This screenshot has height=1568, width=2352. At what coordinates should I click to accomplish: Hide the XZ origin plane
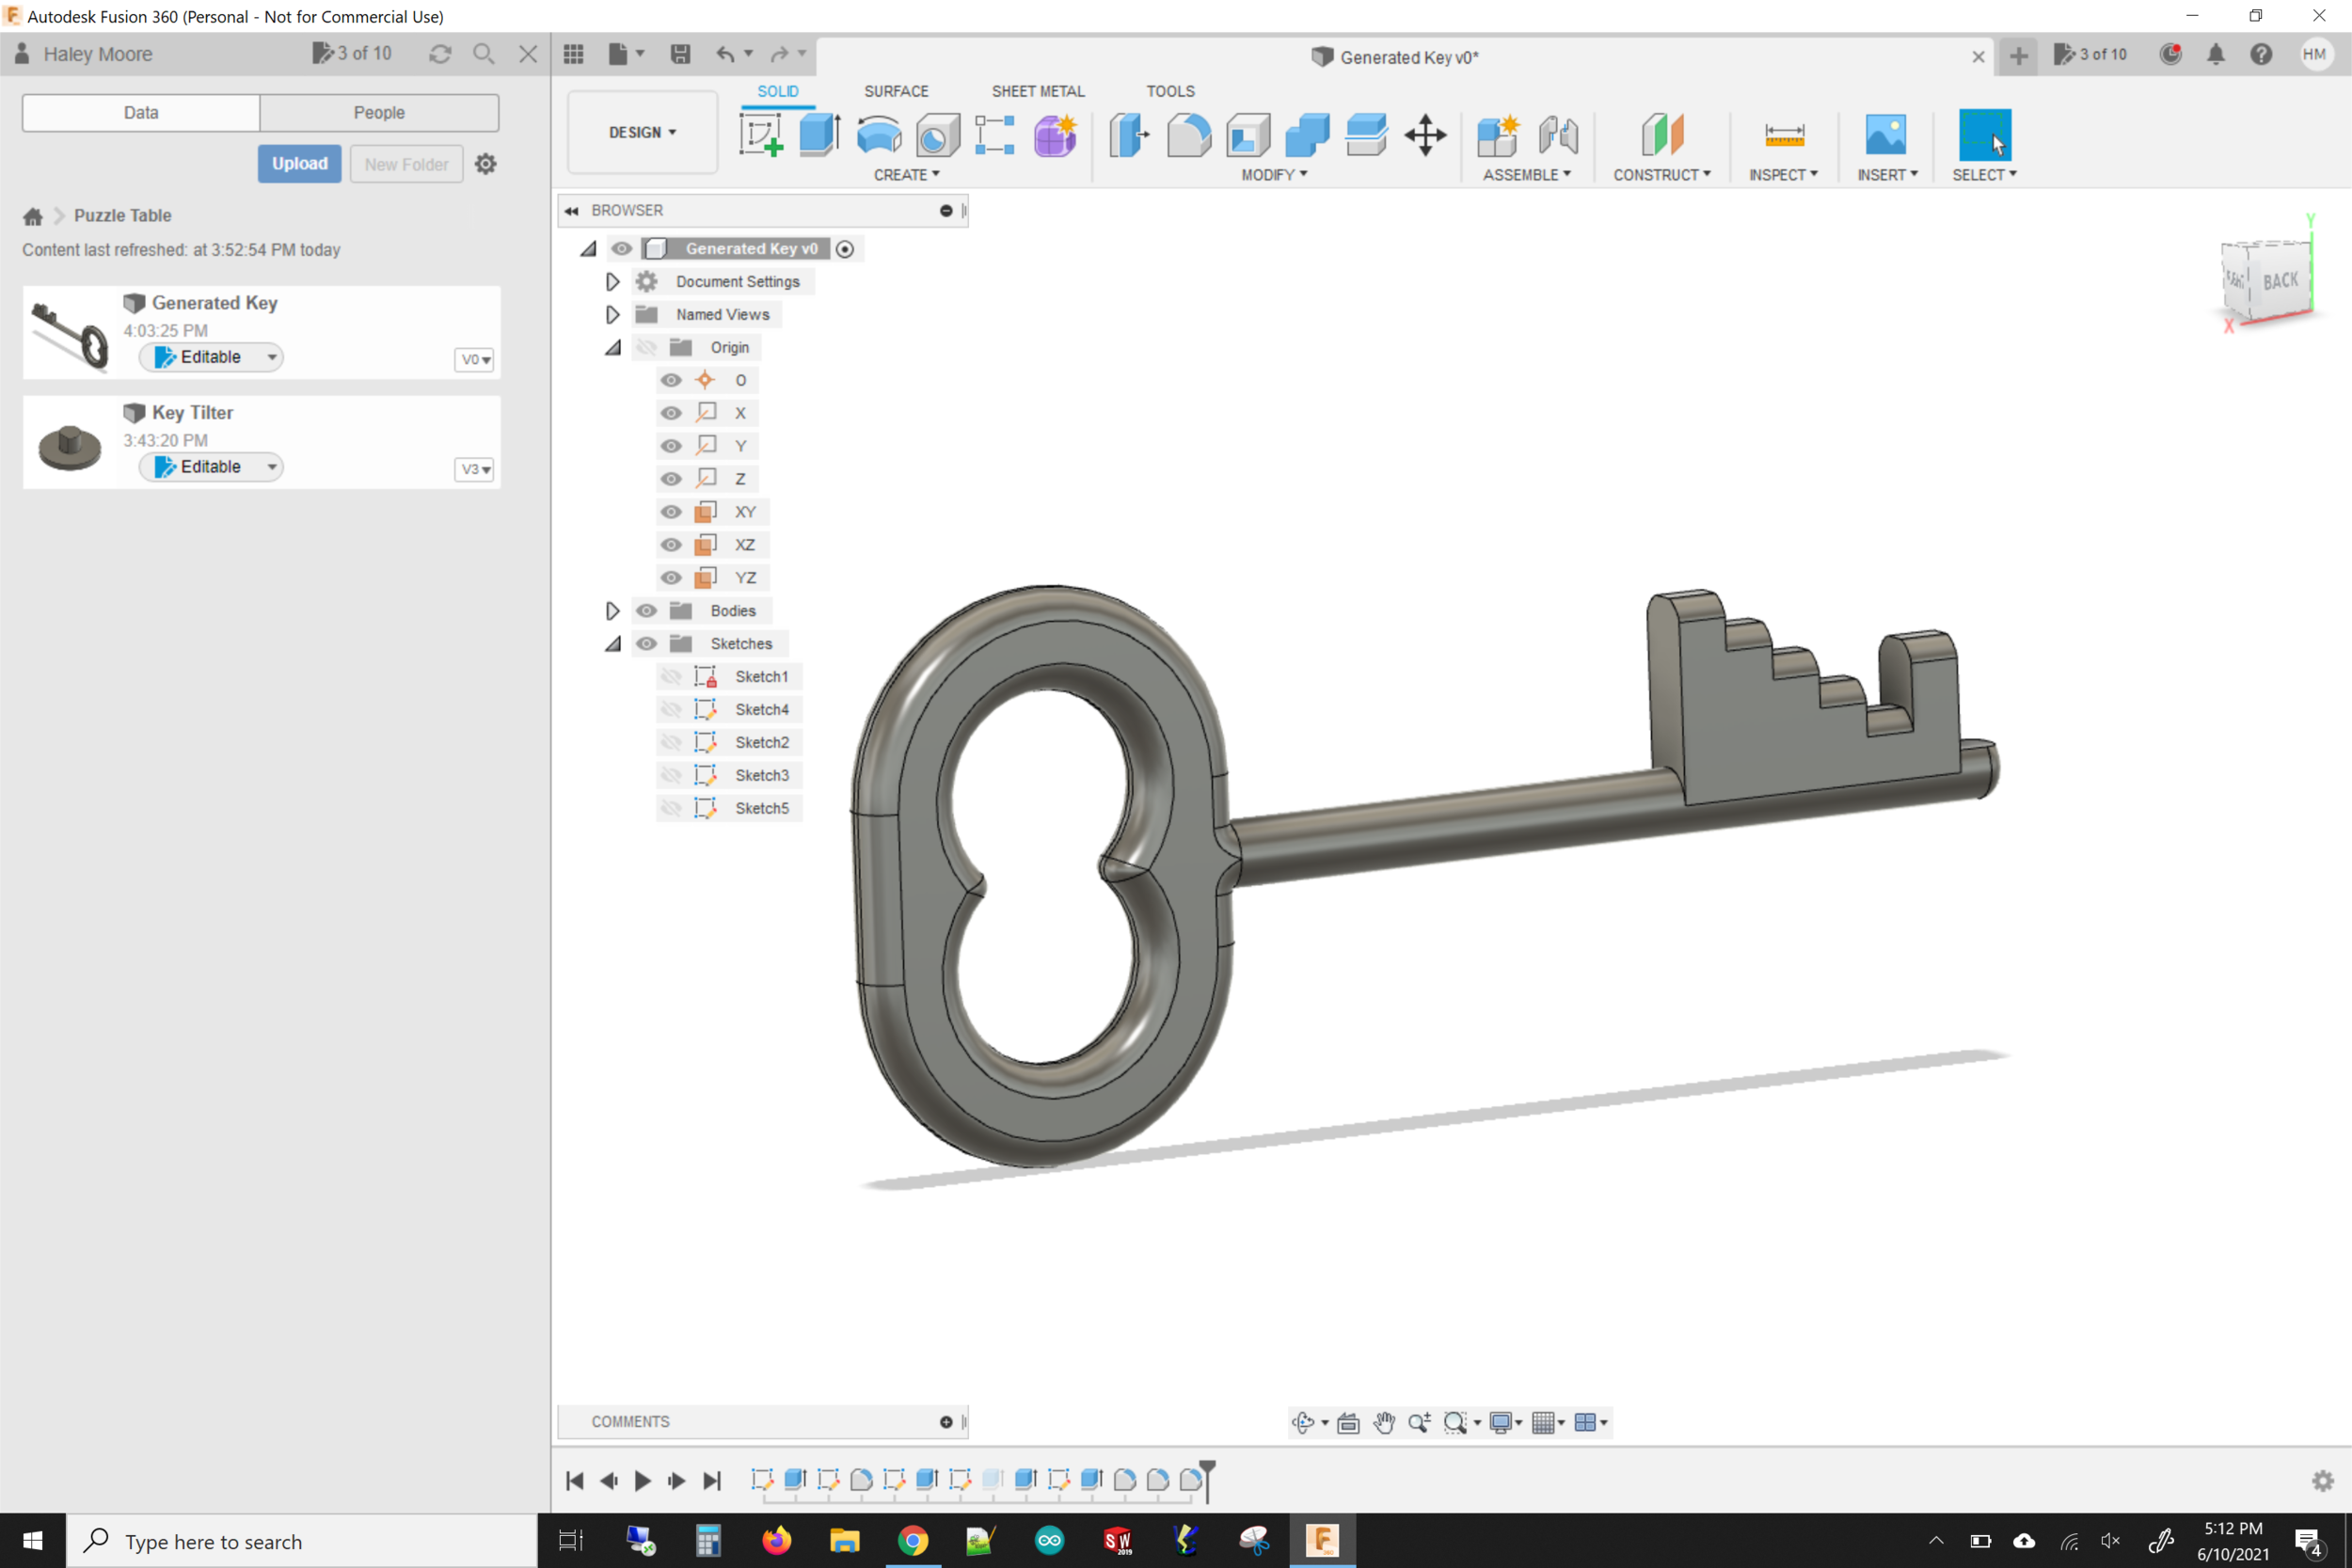(x=671, y=545)
